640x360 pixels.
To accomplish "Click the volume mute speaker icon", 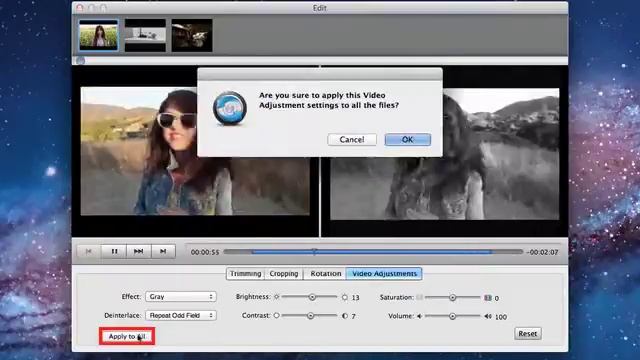I will tap(419, 316).
